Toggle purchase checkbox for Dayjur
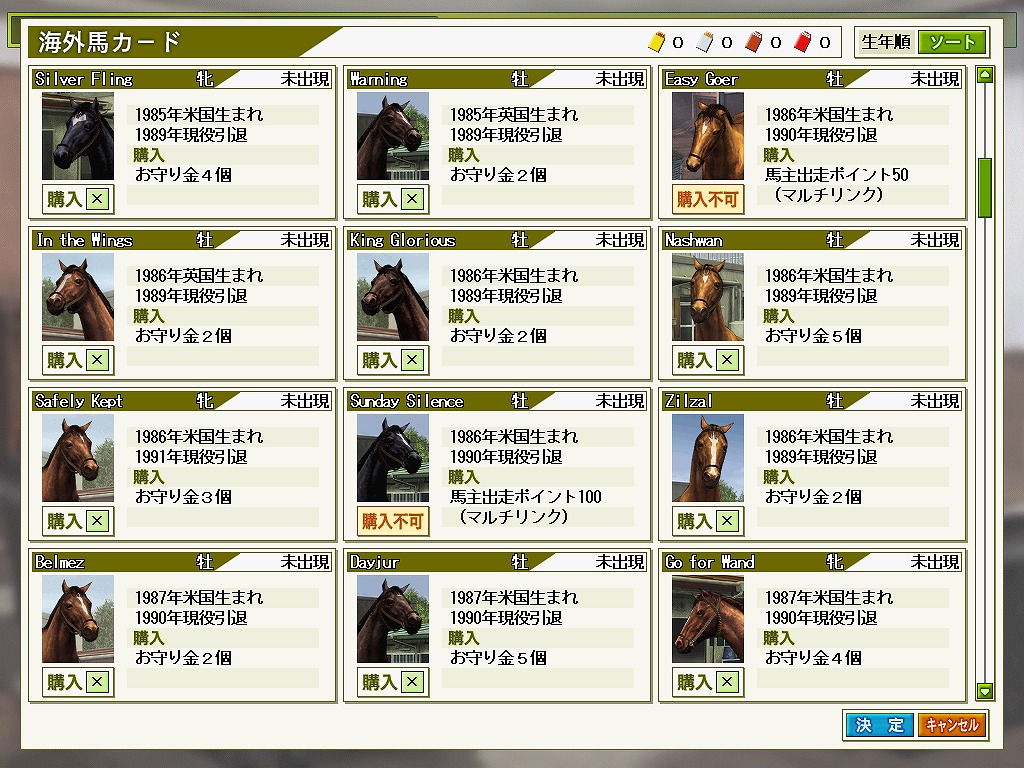This screenshot has height=768, width=1024. pyautogui.click(x=412, y=682)
